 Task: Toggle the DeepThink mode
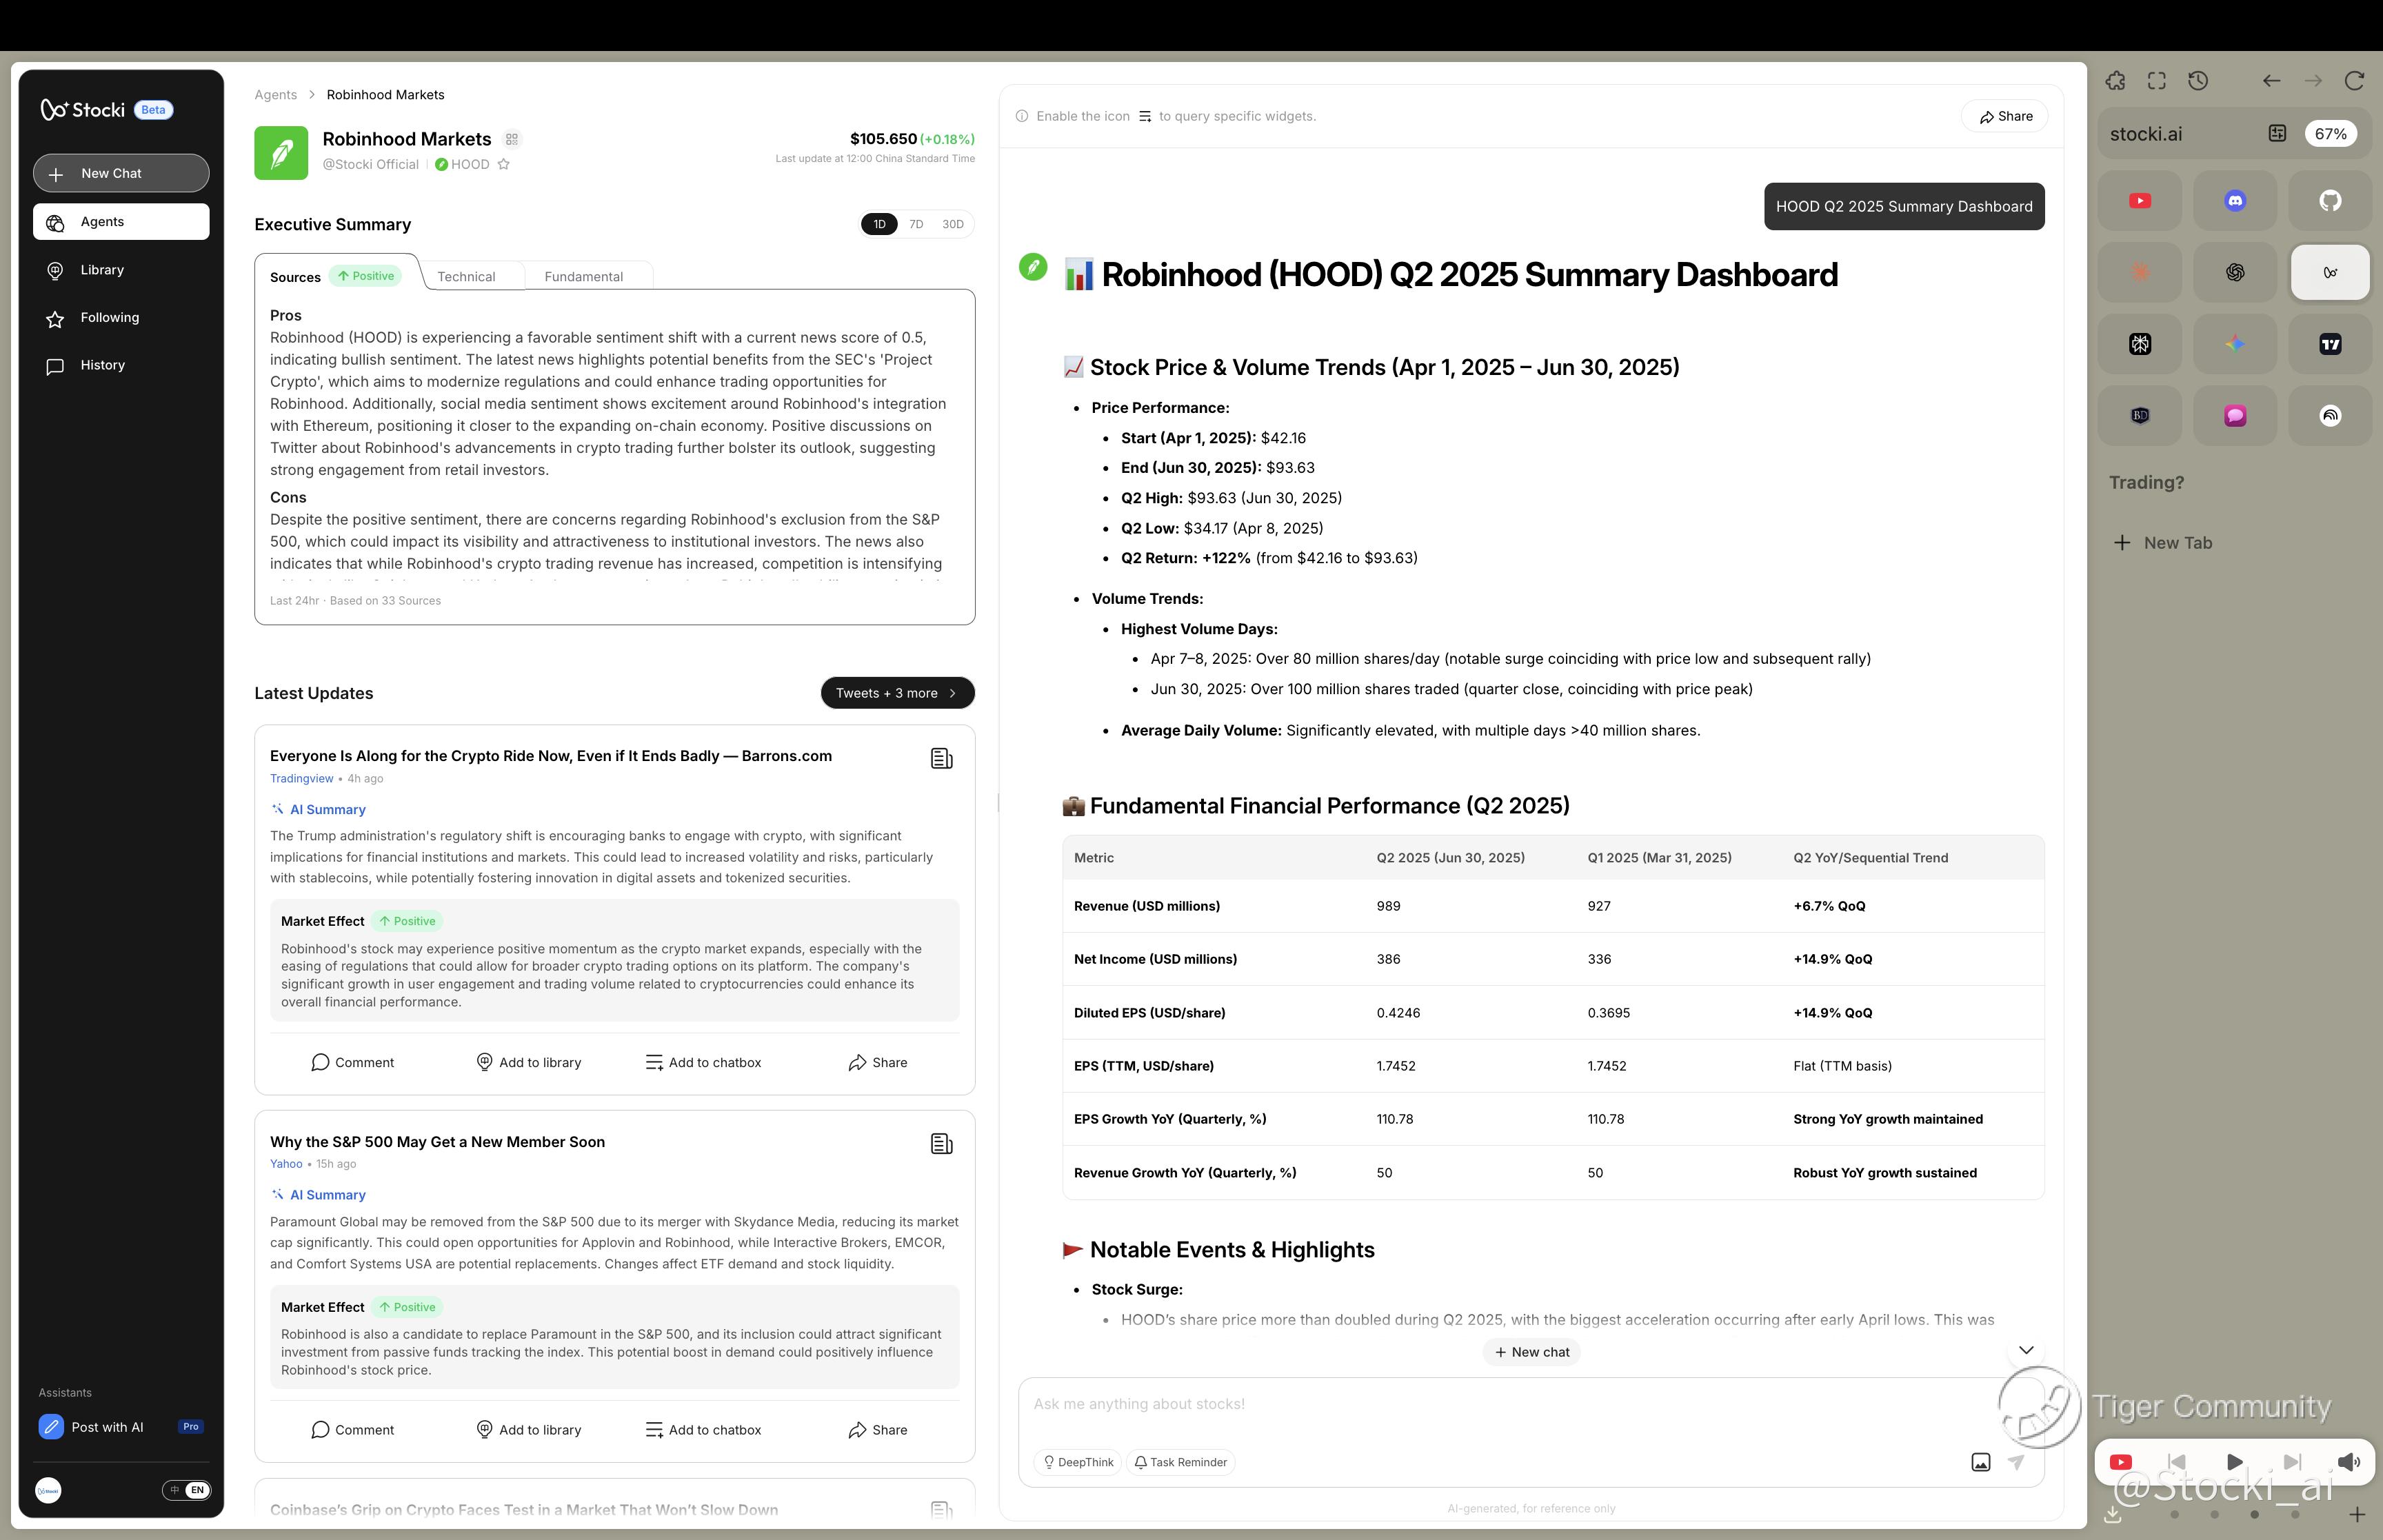(x=1077, y=1462)
